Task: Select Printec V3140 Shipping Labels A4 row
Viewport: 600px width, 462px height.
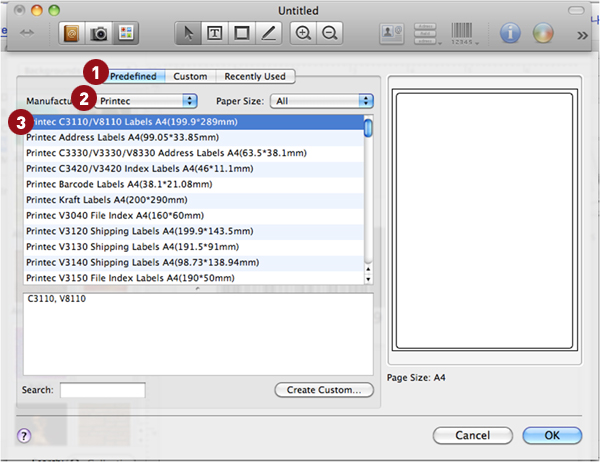Action: coord(194,263)
